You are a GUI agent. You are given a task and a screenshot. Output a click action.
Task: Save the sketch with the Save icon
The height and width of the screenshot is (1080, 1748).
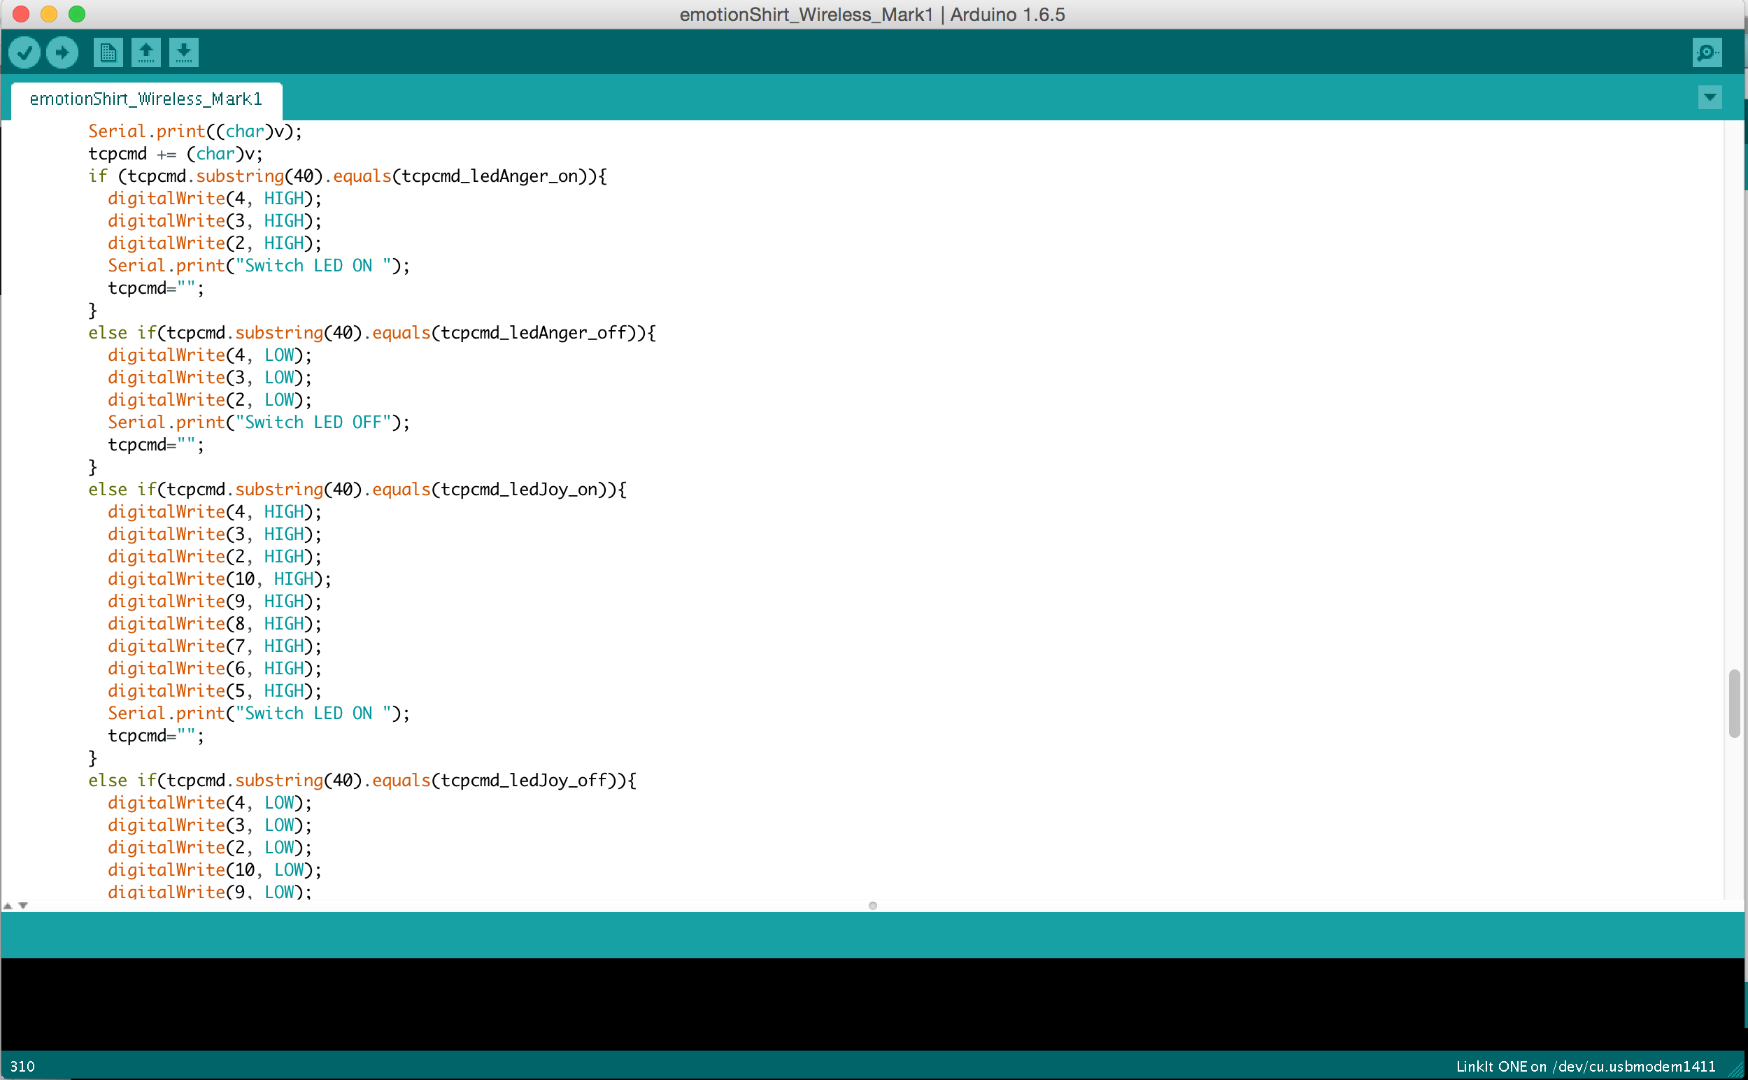184,52
